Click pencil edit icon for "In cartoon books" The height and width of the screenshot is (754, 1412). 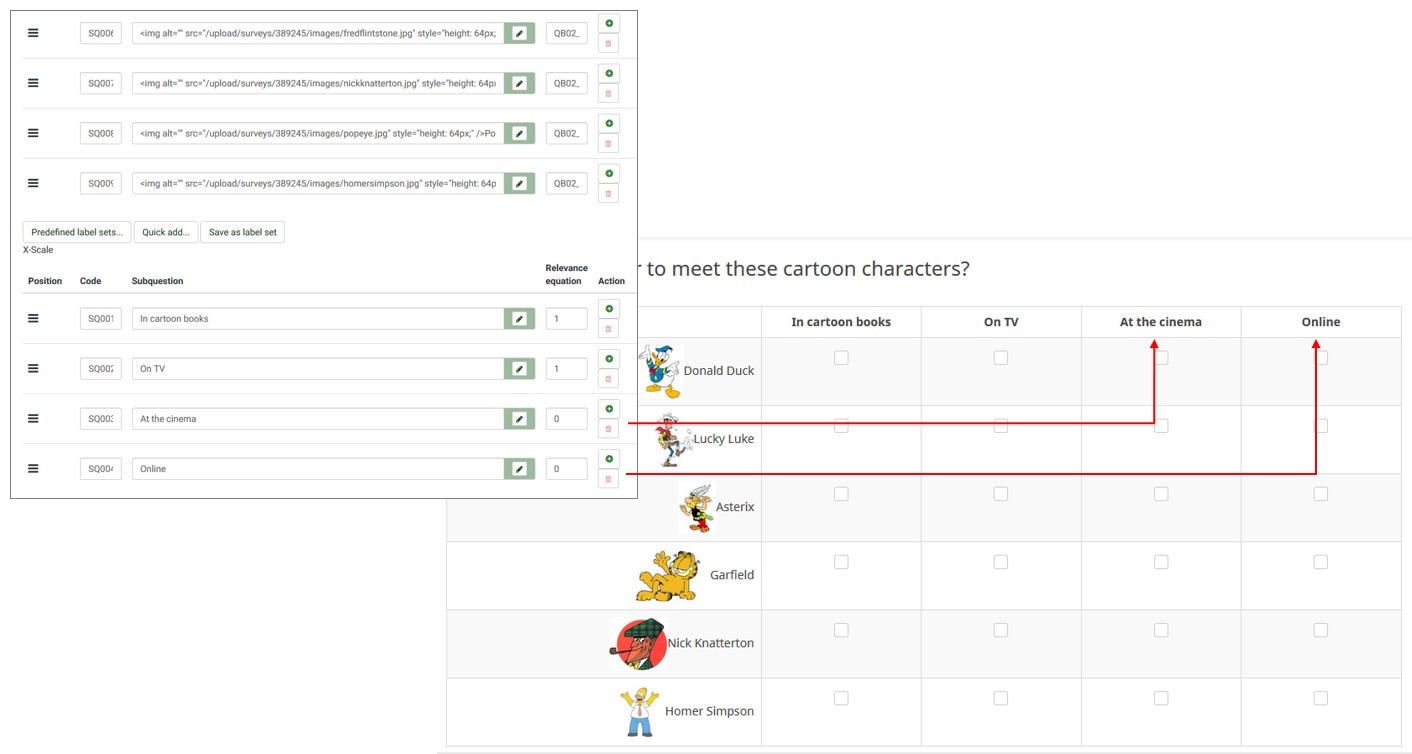click(519, 319)
